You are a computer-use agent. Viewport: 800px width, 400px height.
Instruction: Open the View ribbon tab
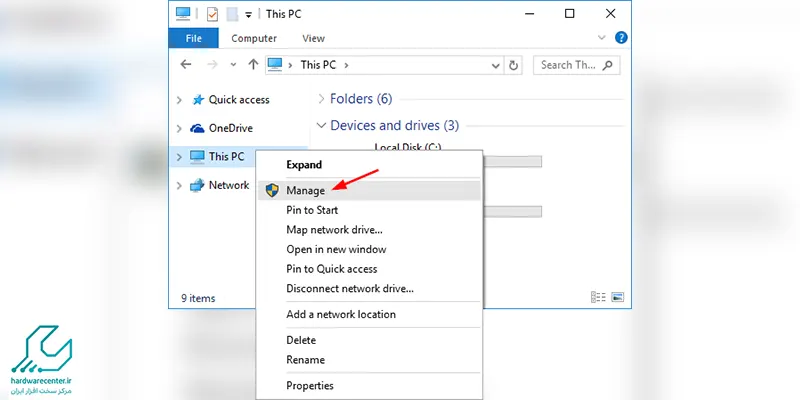coord(313,38)
